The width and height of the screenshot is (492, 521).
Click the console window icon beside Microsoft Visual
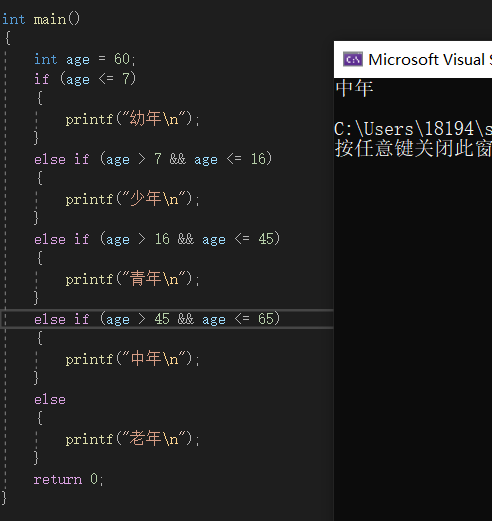[x=353, y=60]
